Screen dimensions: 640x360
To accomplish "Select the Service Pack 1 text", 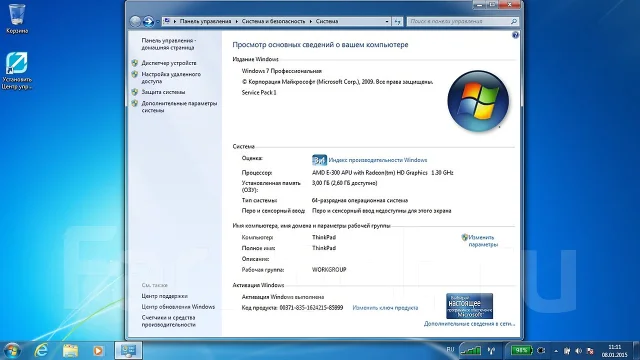I will pos(259,93).
